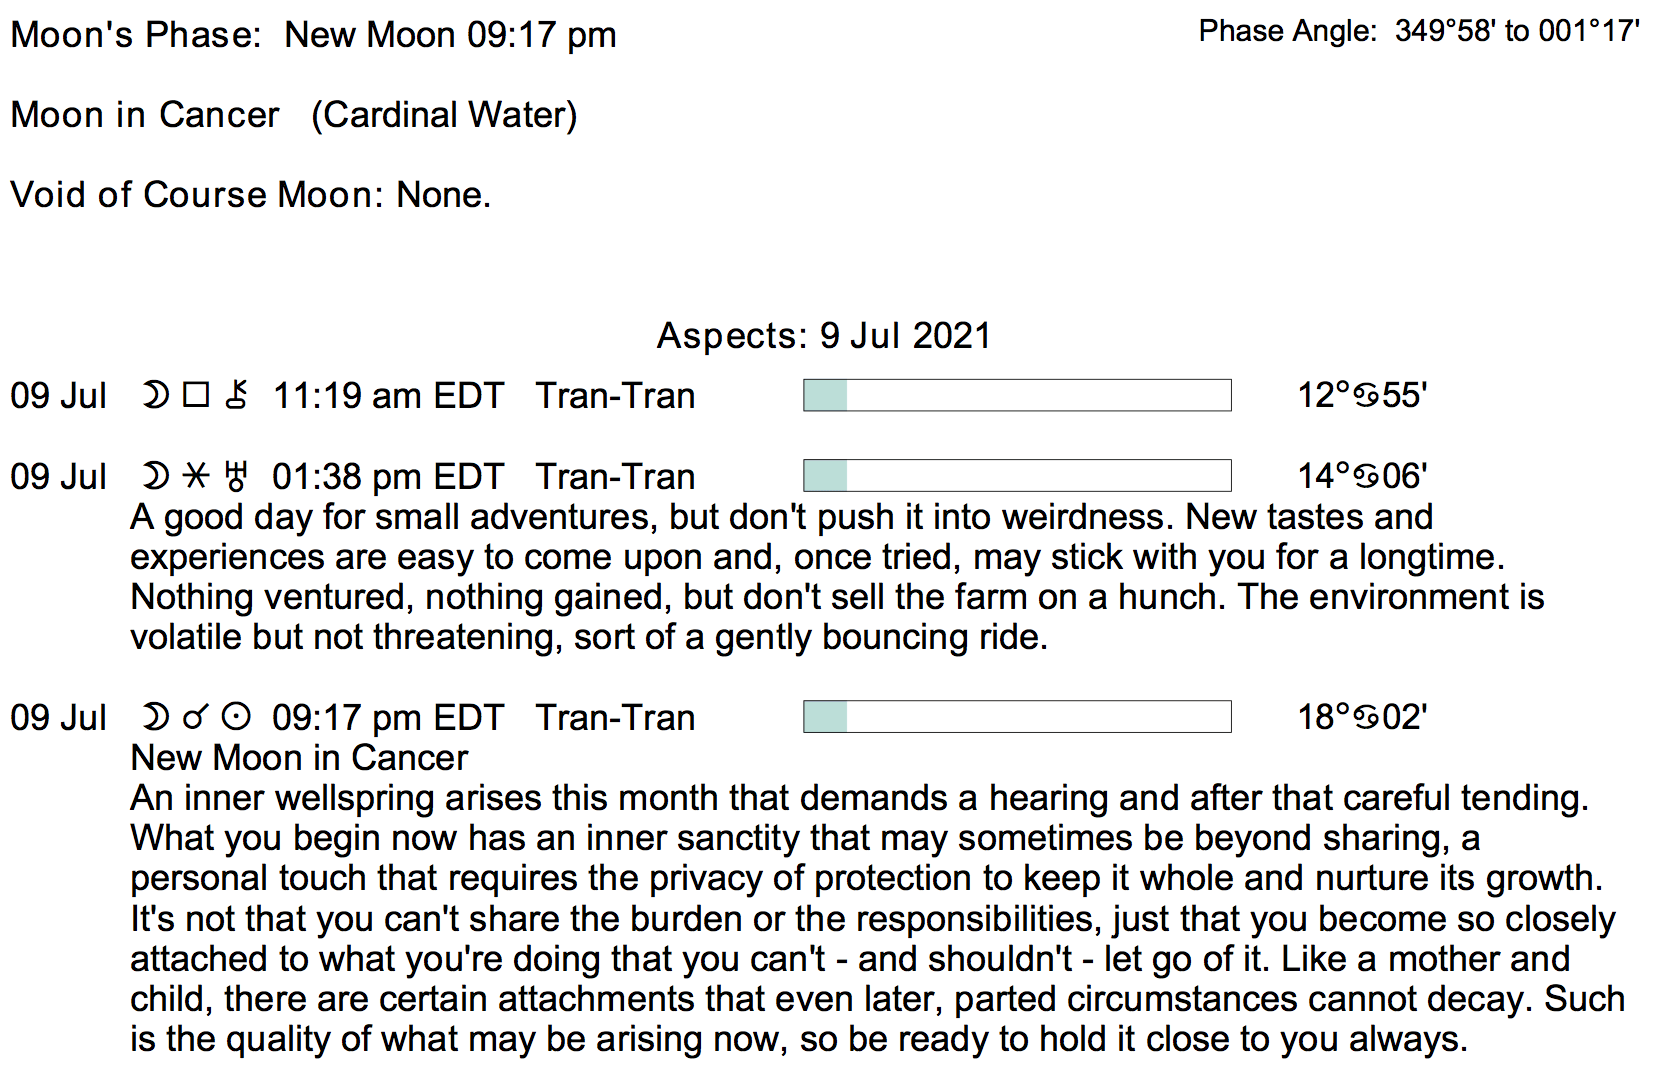Screen dimensions: 1670x1080
Task: Select the Uranus glyph in the second aspect
Action: coord(236,476)
